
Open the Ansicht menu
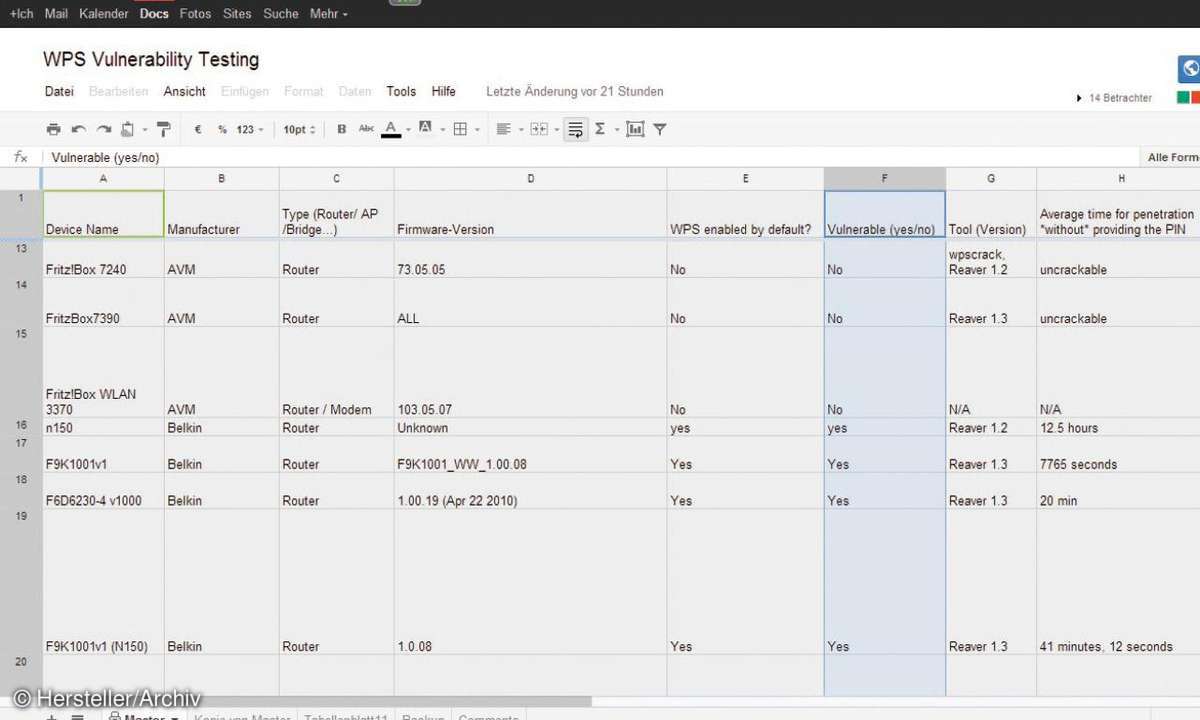pos(185,91)
